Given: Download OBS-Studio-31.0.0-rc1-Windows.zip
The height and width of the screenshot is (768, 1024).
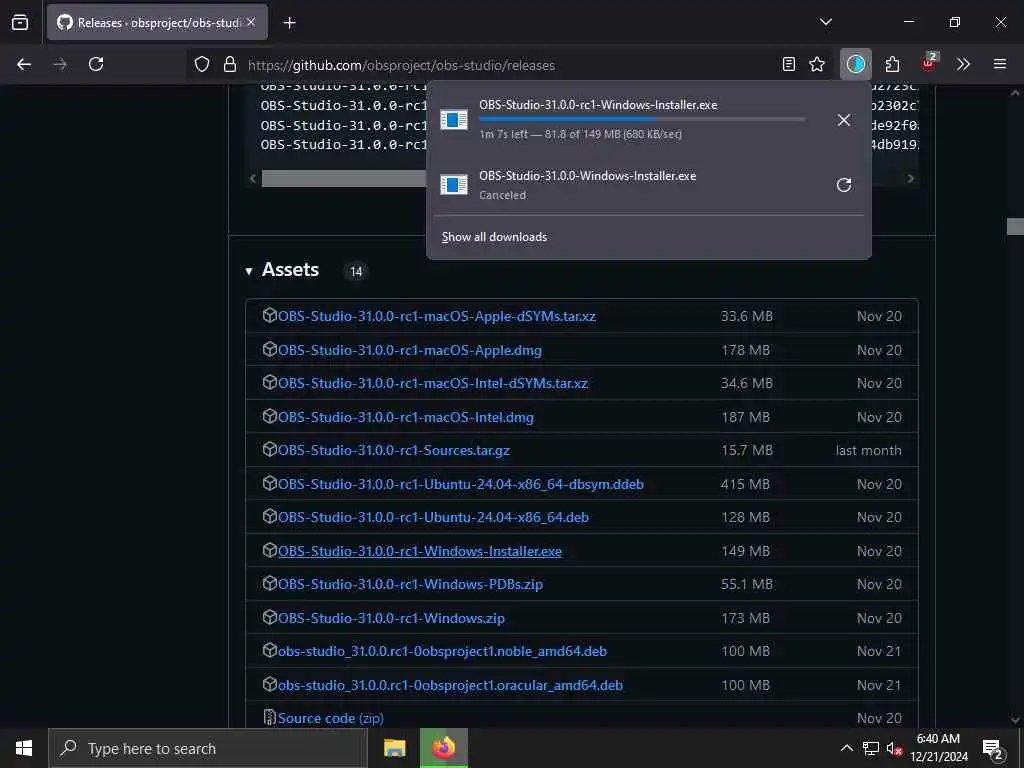Looking at the screenshot, I should [x=391, y=618].
